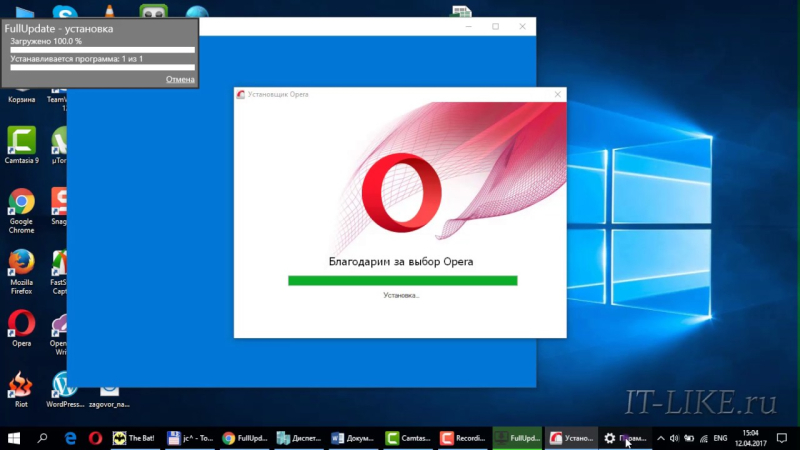The width and height of the screenshot is (800, 450).
Task: Switch to The Bat! taskbar window
Action: coord(133,438)
